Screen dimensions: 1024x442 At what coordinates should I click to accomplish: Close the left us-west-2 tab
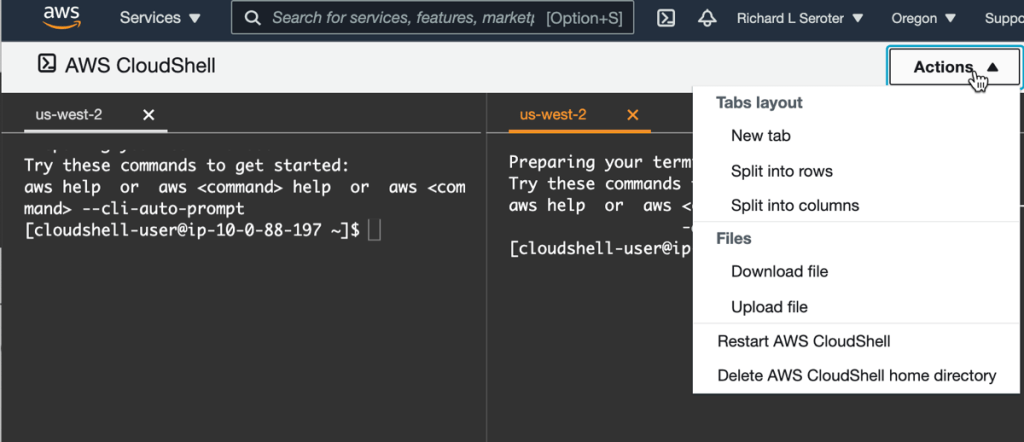coord(149,115)
